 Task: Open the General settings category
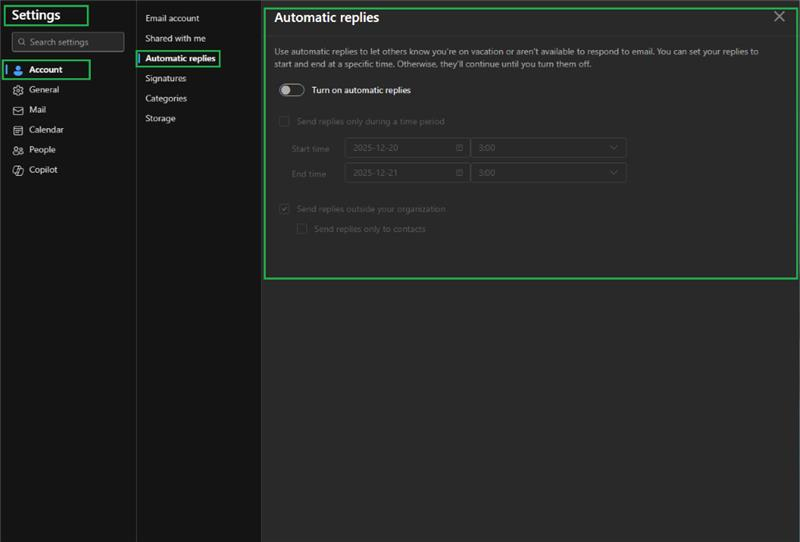click(46, 90)
